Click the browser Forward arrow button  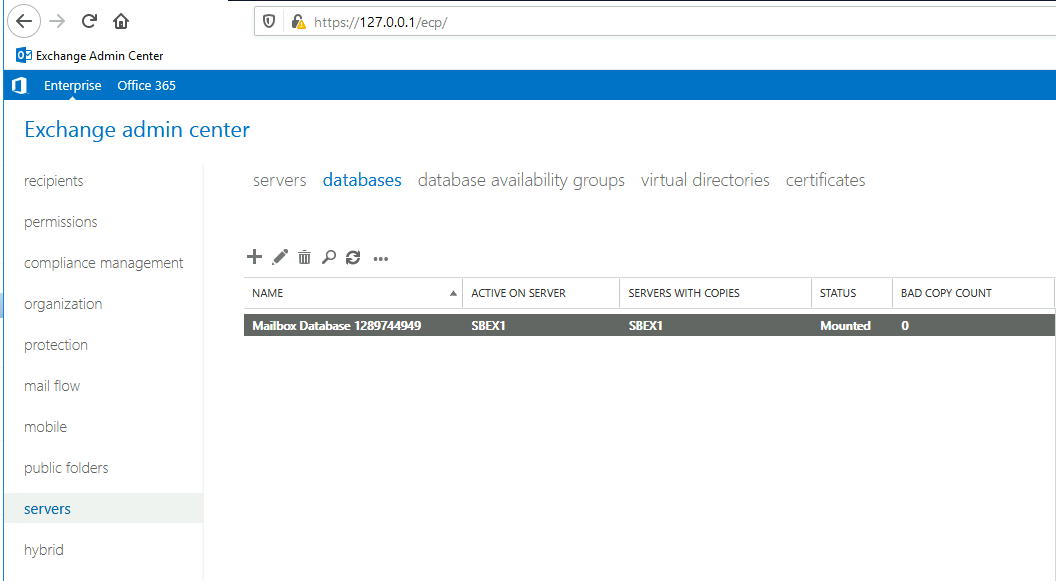pos(57,22)
